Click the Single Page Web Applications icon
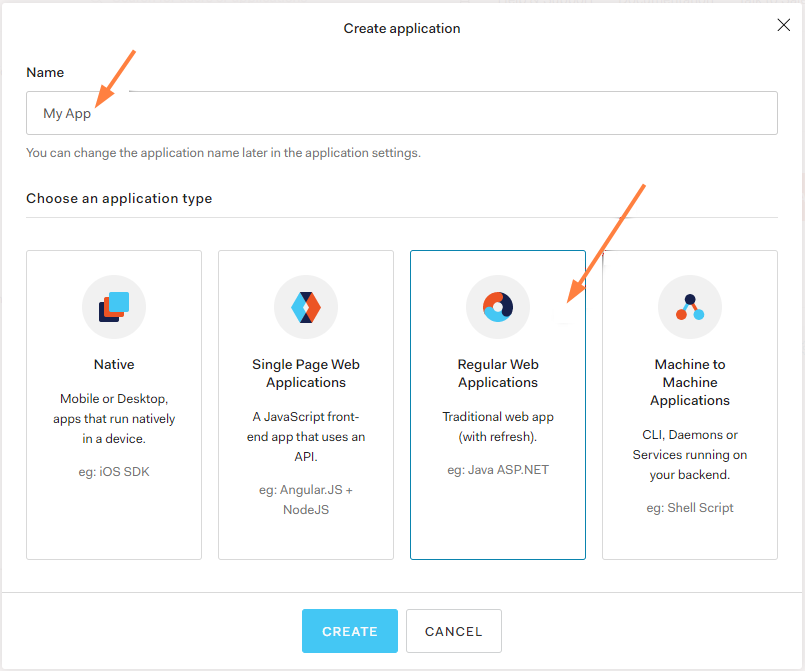Image resolution: width=805 pixels, height=671 pixels. pyautogui.click(x=306, y=307)
